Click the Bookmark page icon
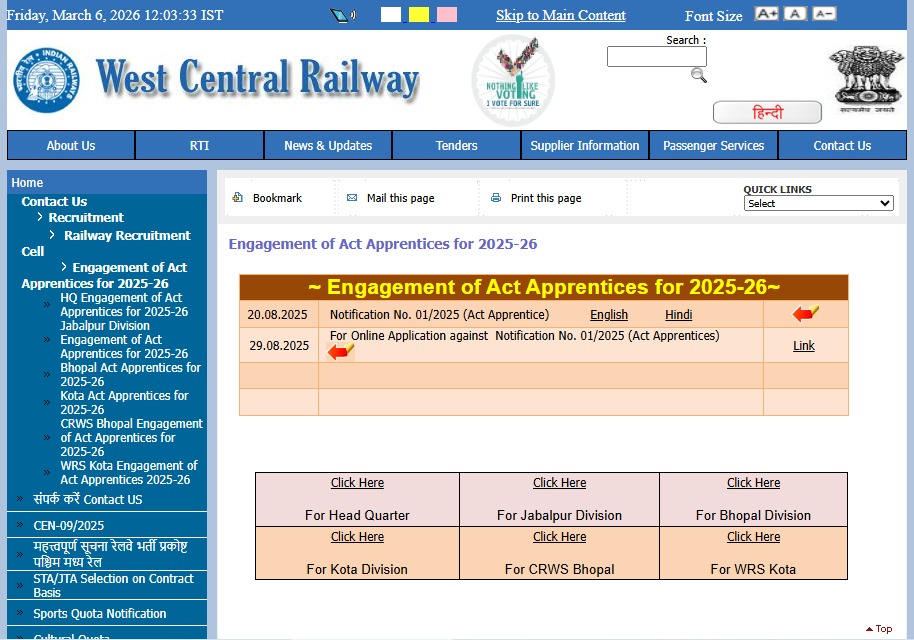This screenshot has width=914, height=640. 238,198
